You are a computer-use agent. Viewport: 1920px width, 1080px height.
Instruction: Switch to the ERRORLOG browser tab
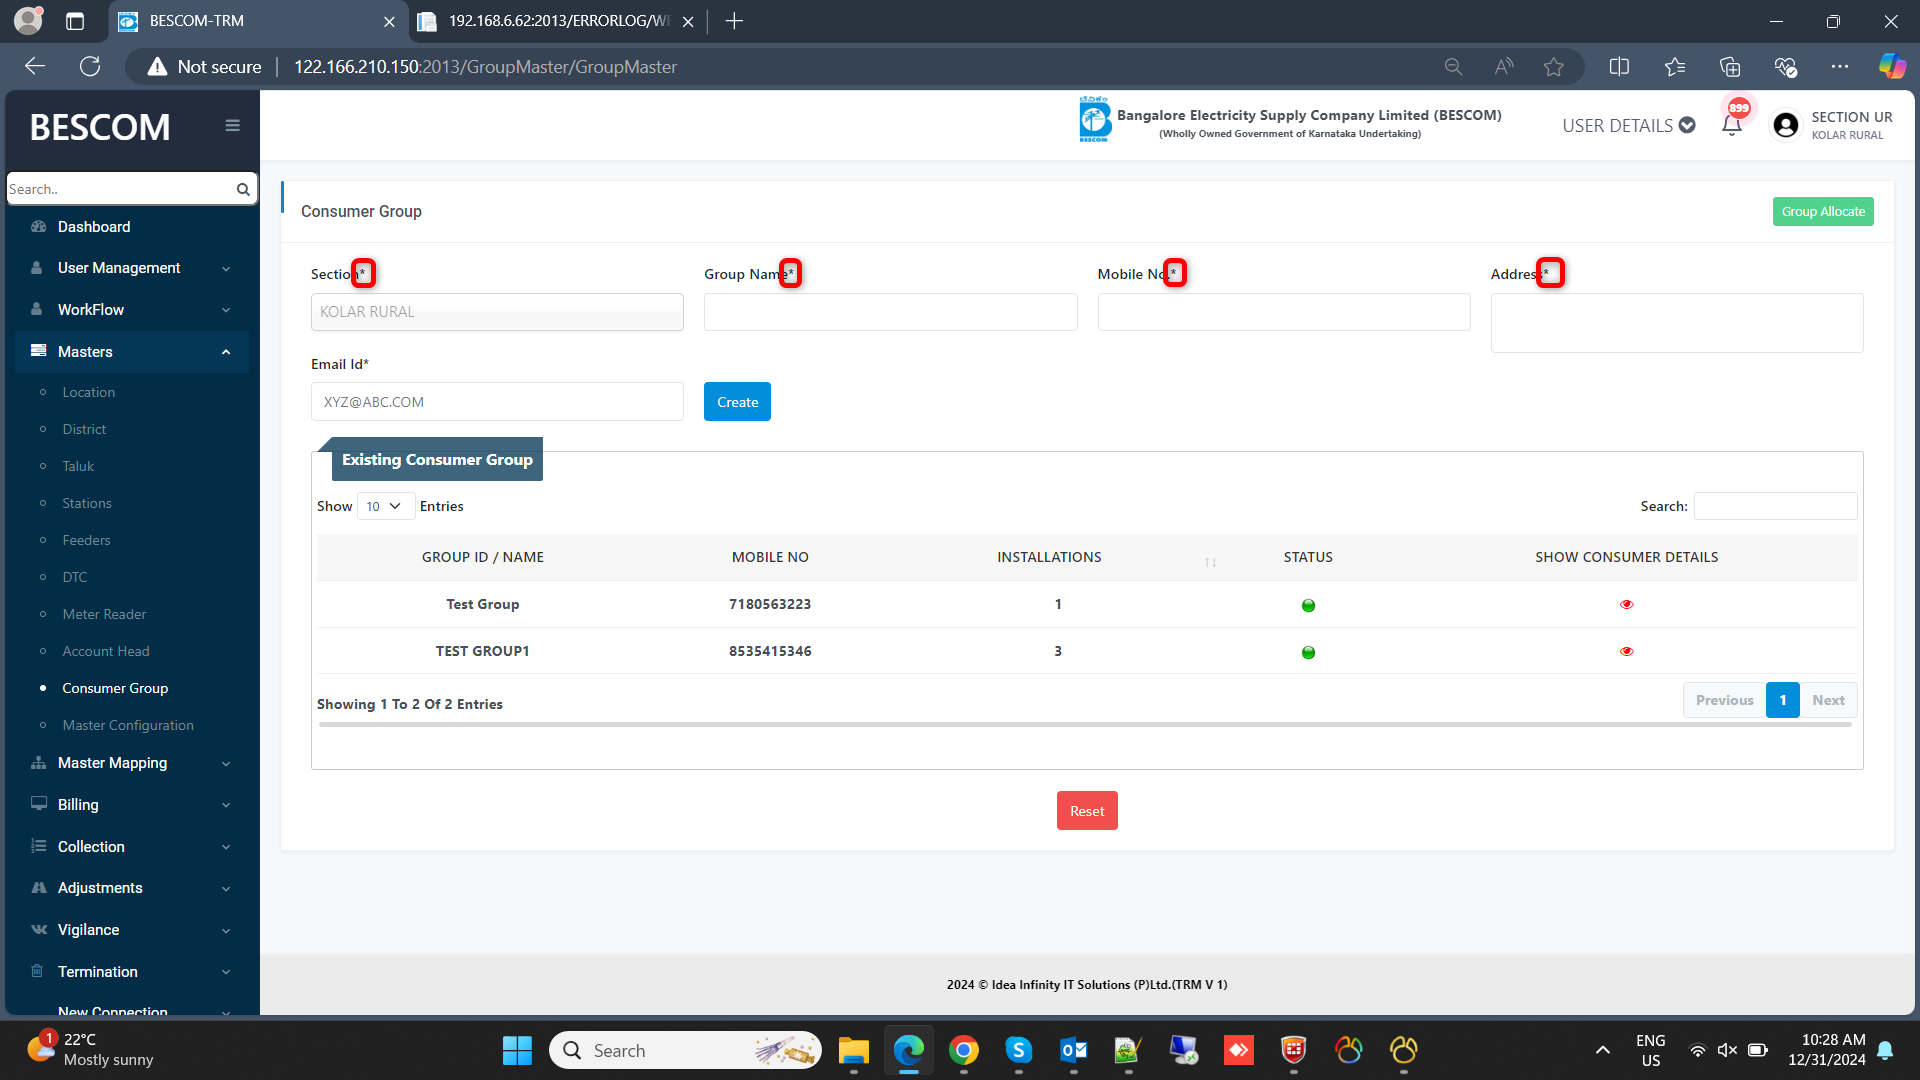557,21
